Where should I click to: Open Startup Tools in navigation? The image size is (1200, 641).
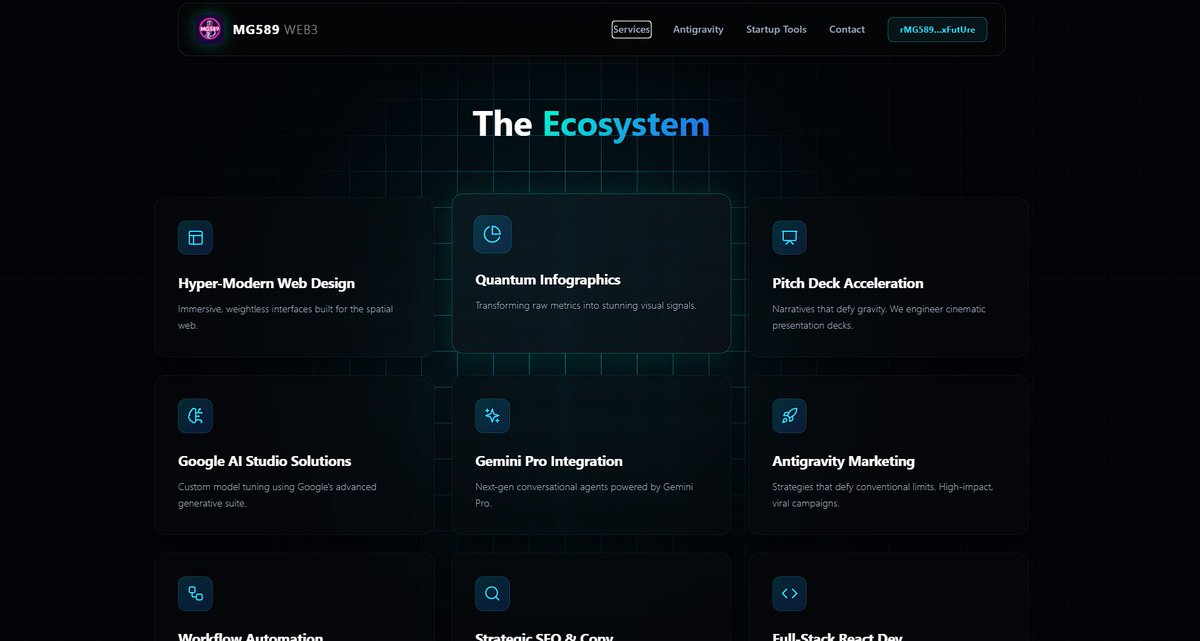coord(776,30)
